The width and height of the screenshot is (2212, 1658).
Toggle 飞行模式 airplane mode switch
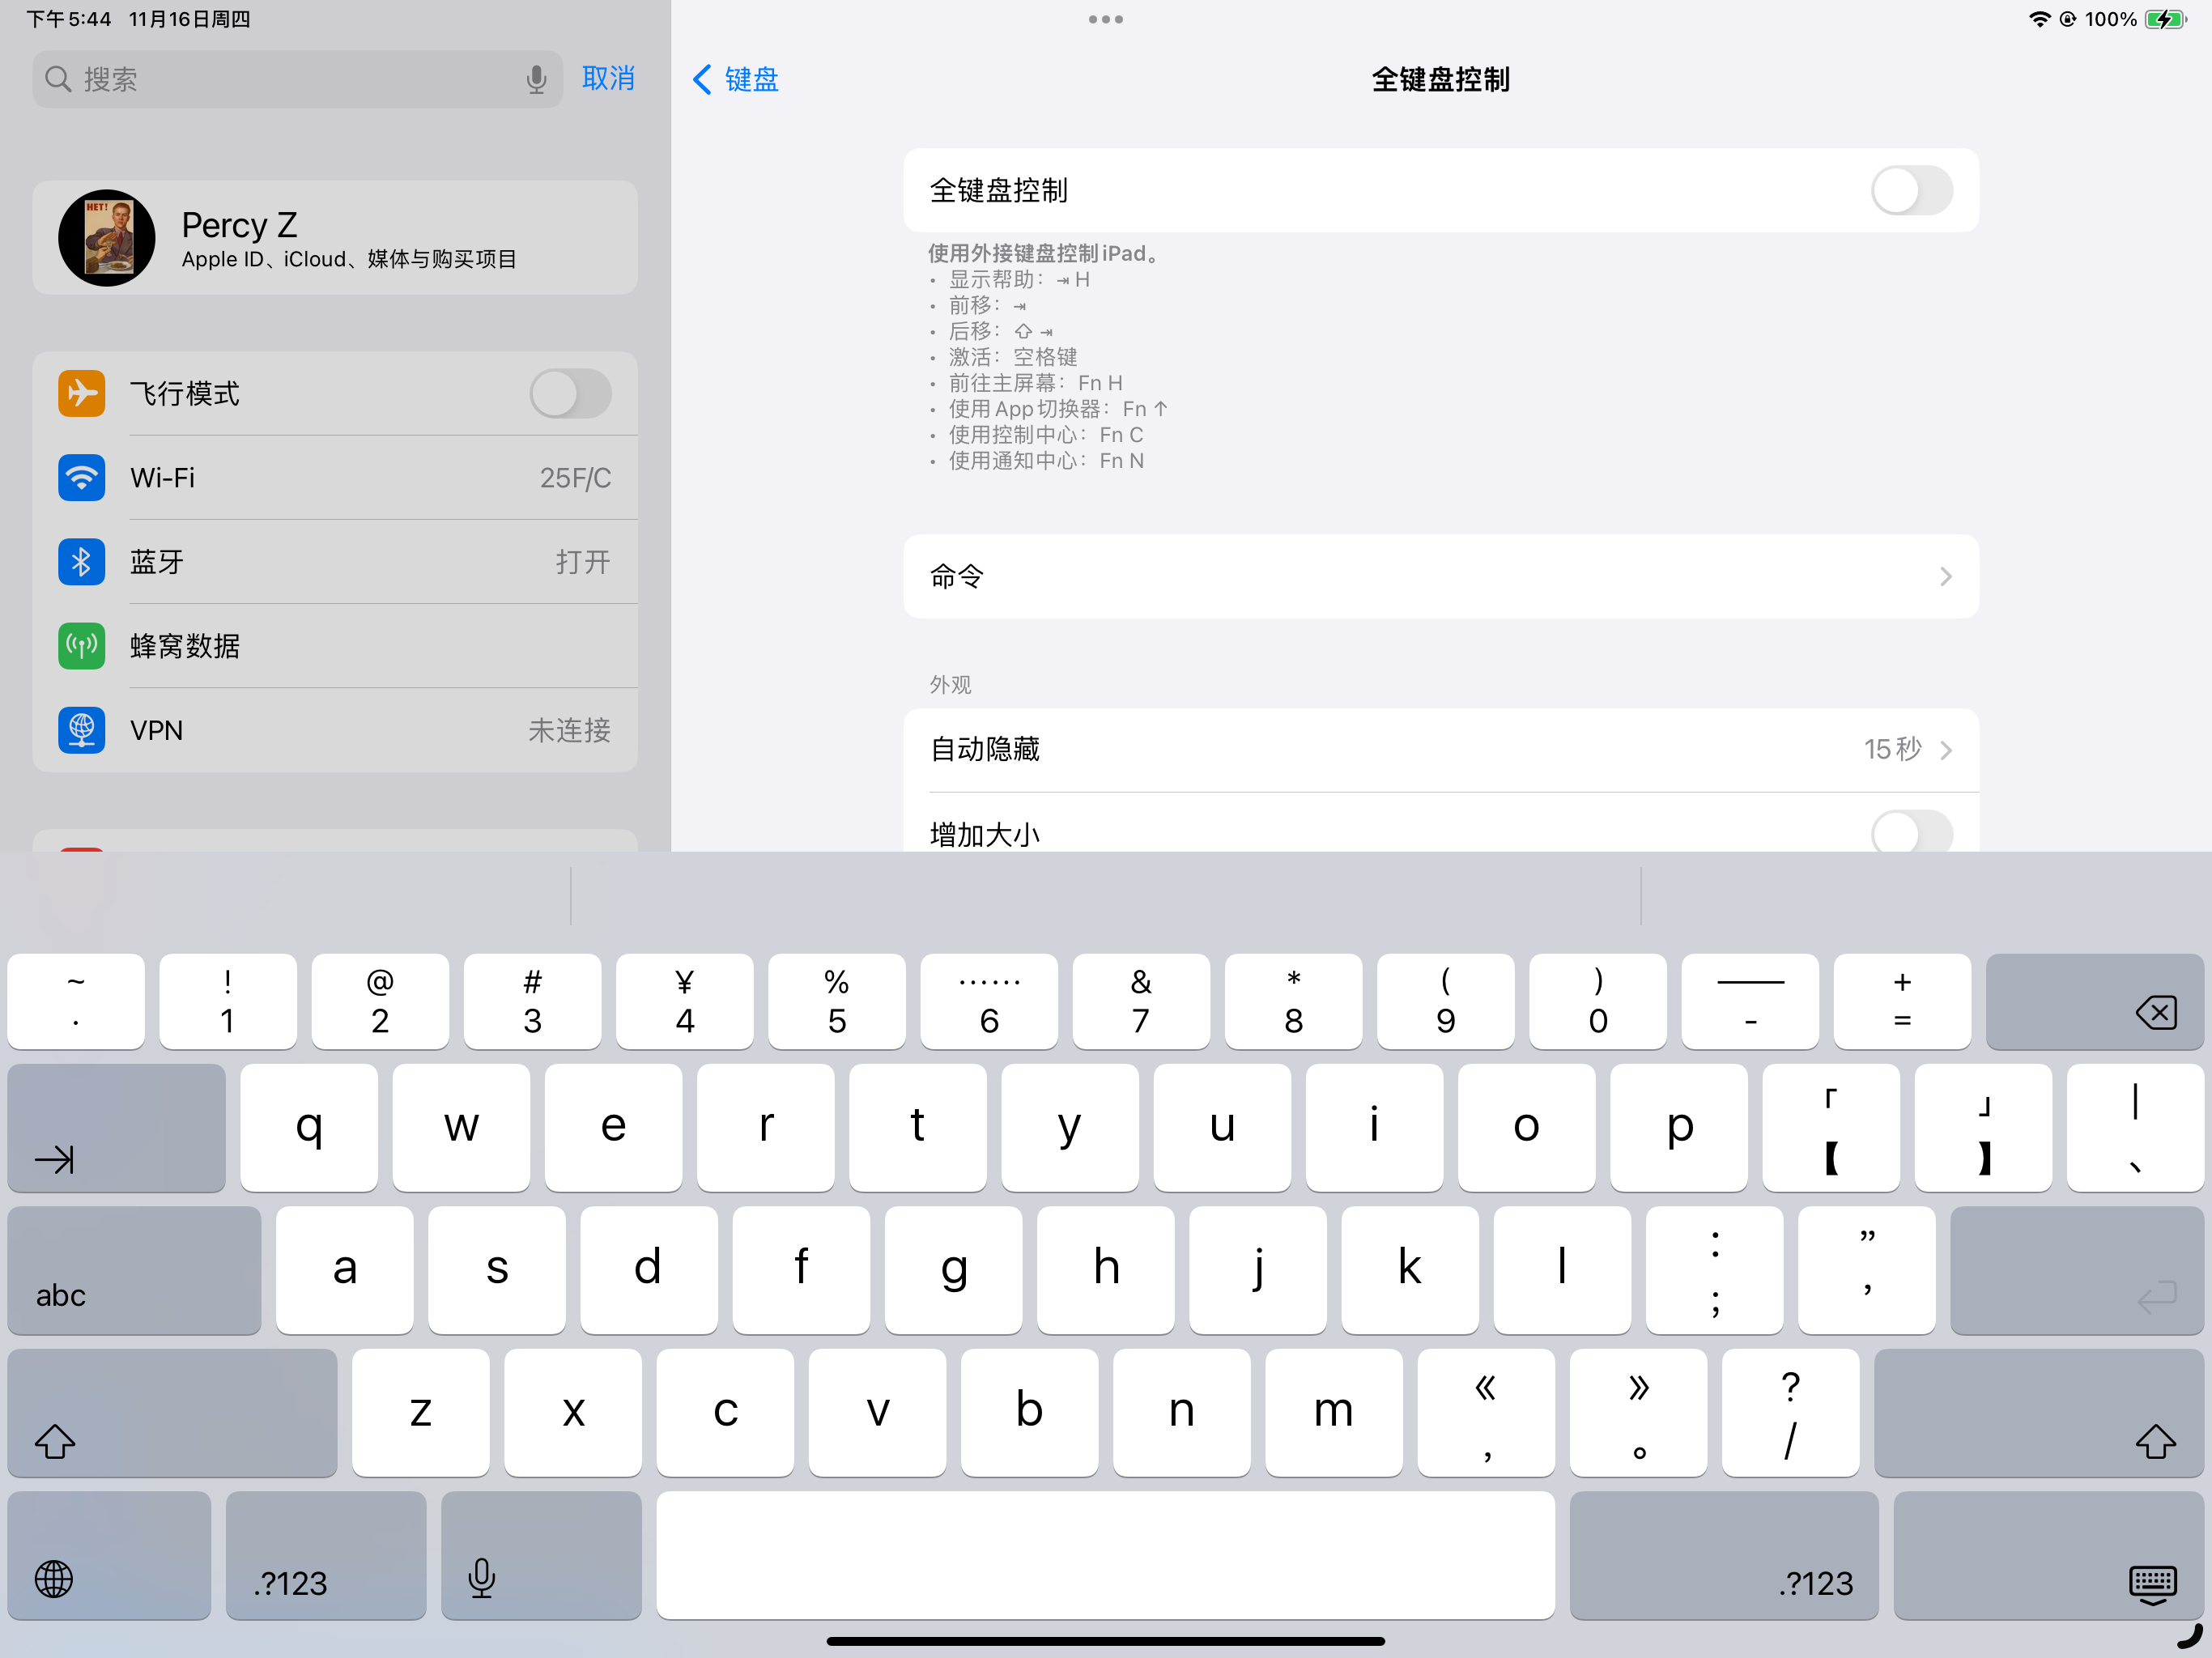pos(570,394)
